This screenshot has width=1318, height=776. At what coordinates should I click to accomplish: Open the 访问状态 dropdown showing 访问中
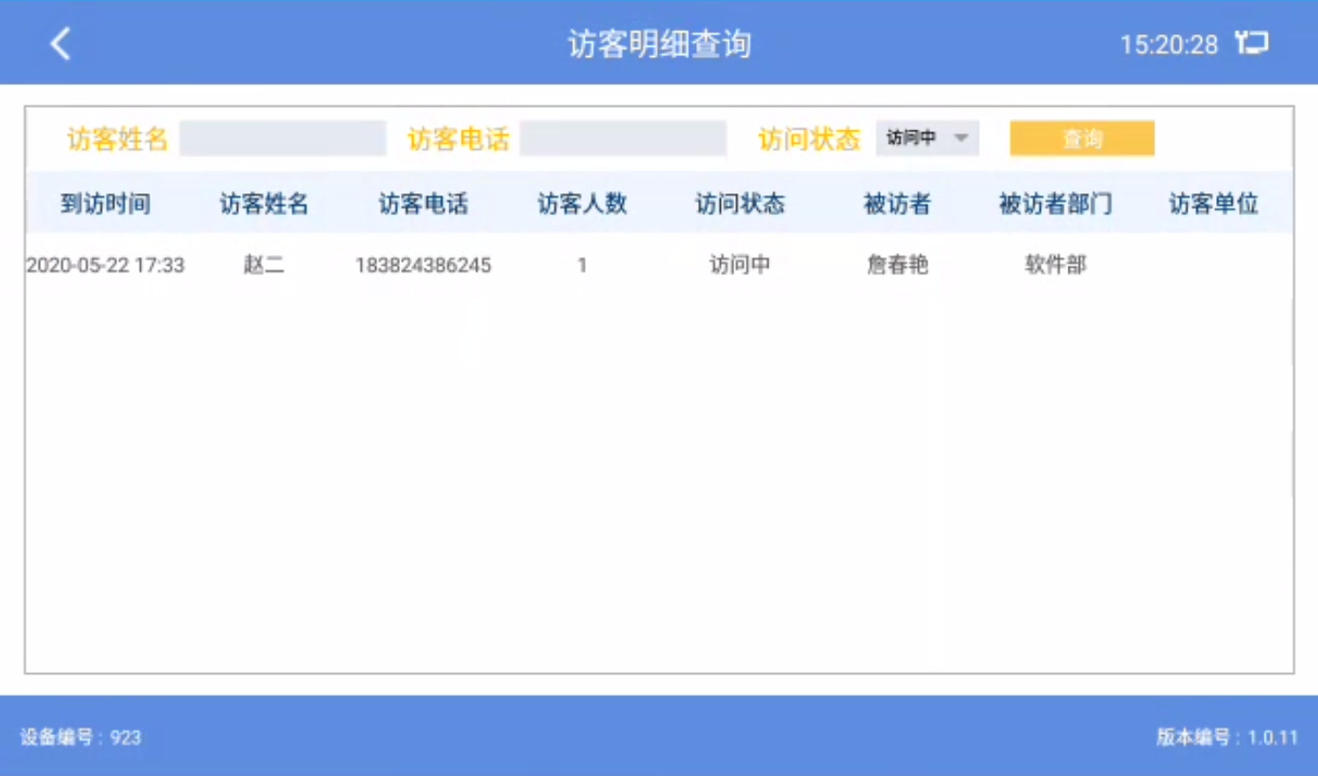click(927, 138)
